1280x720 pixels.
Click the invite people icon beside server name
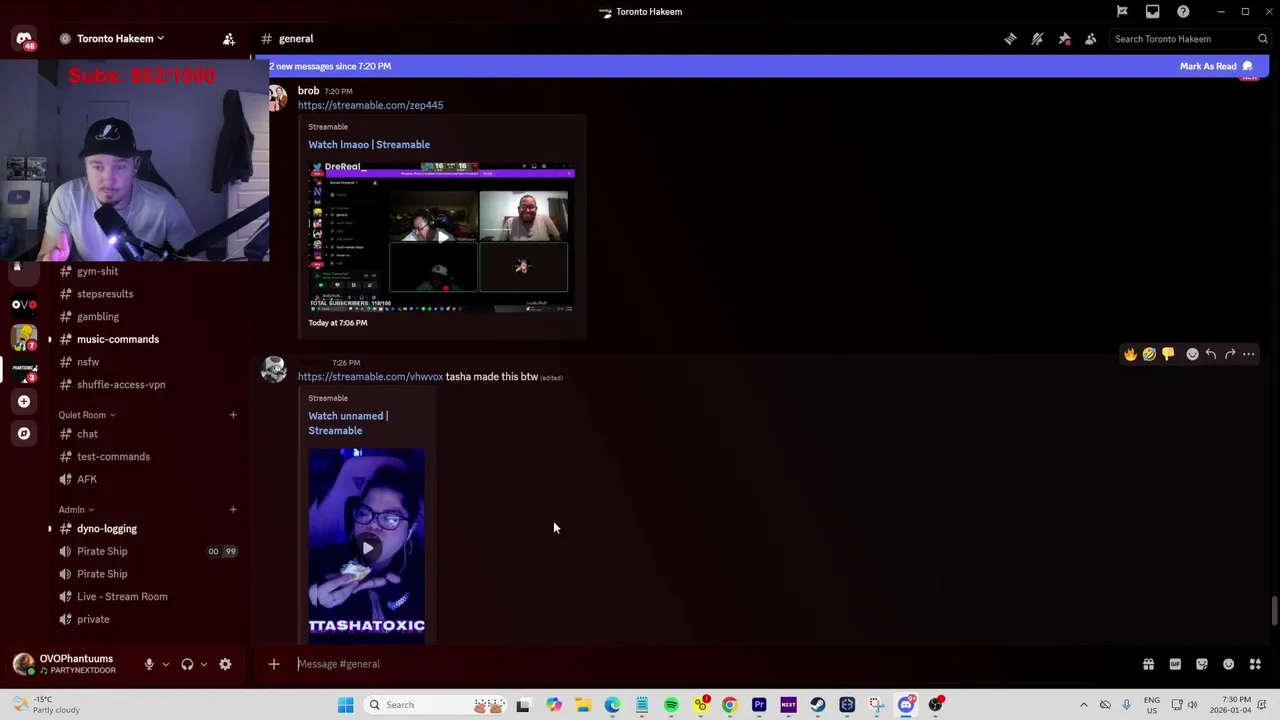229,39
